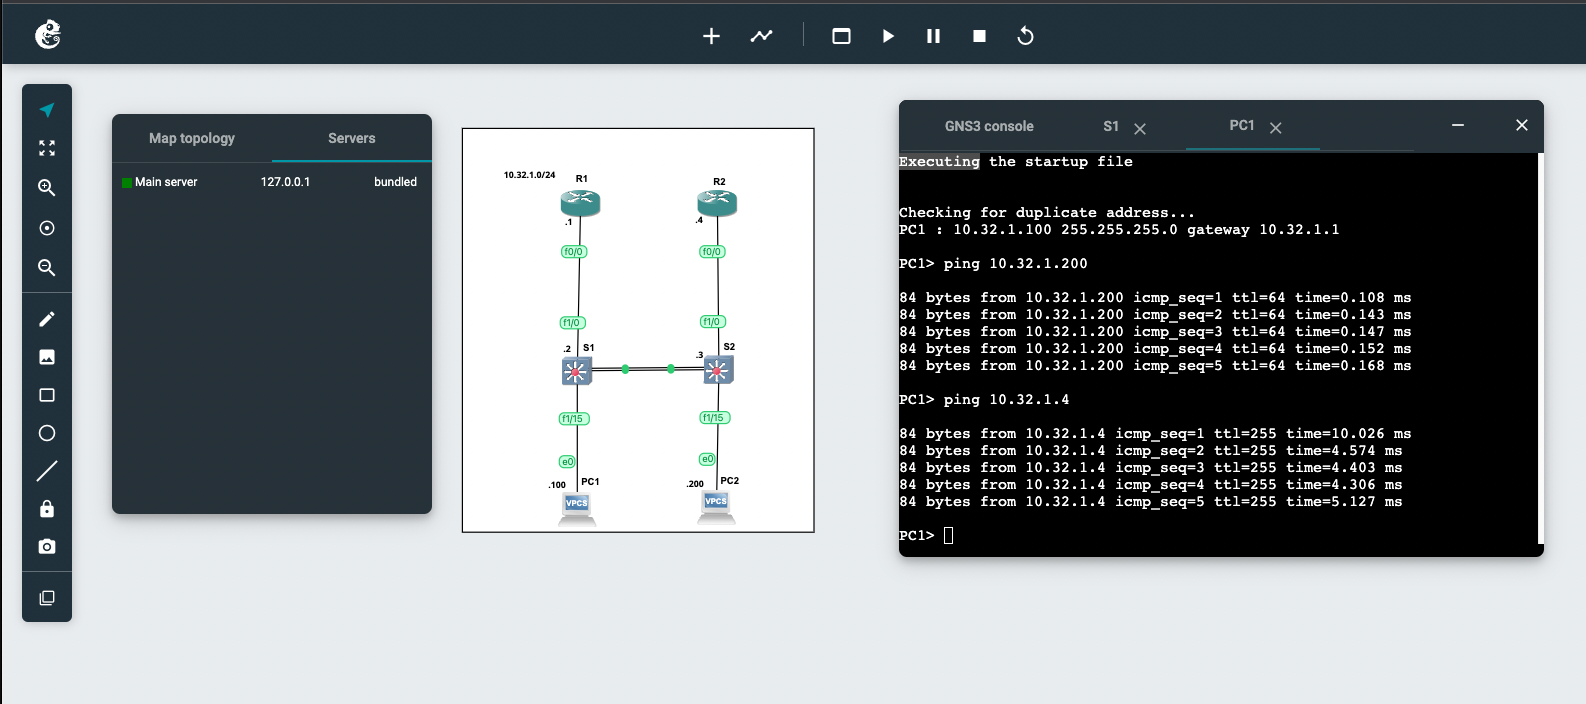
Task: Open the statistics chart icon
Action: (761, 36)
